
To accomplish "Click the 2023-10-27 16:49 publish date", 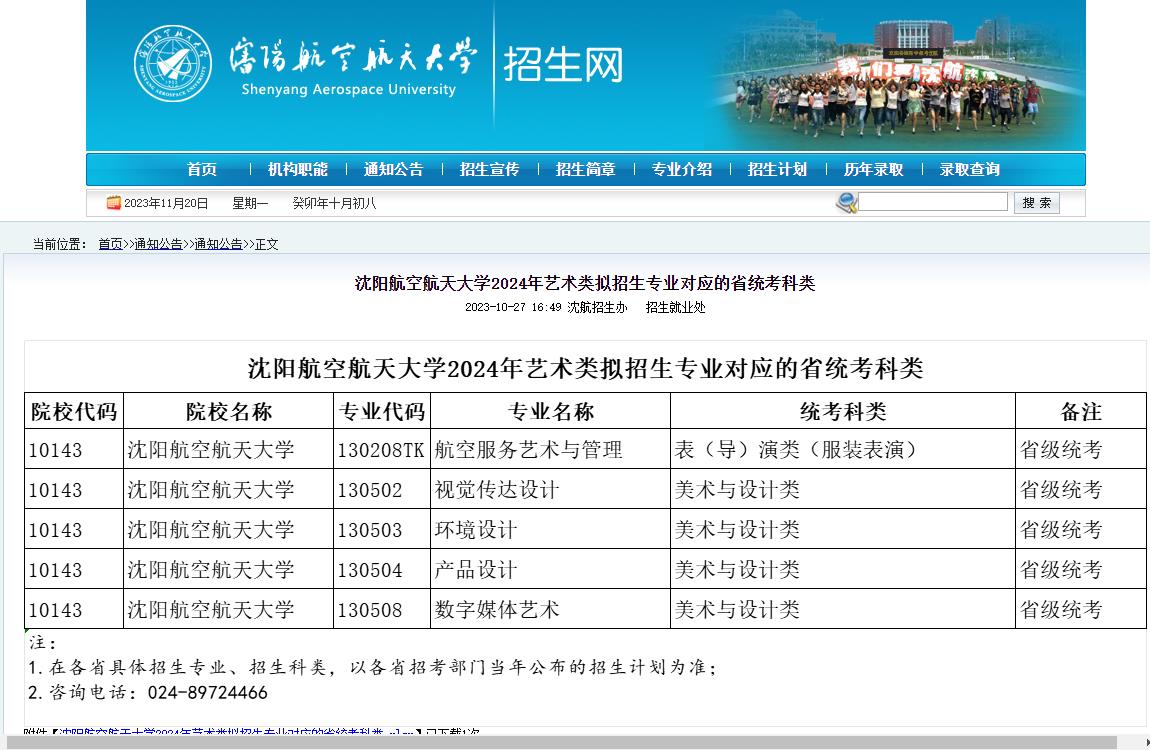I will (x=513, y=307).
